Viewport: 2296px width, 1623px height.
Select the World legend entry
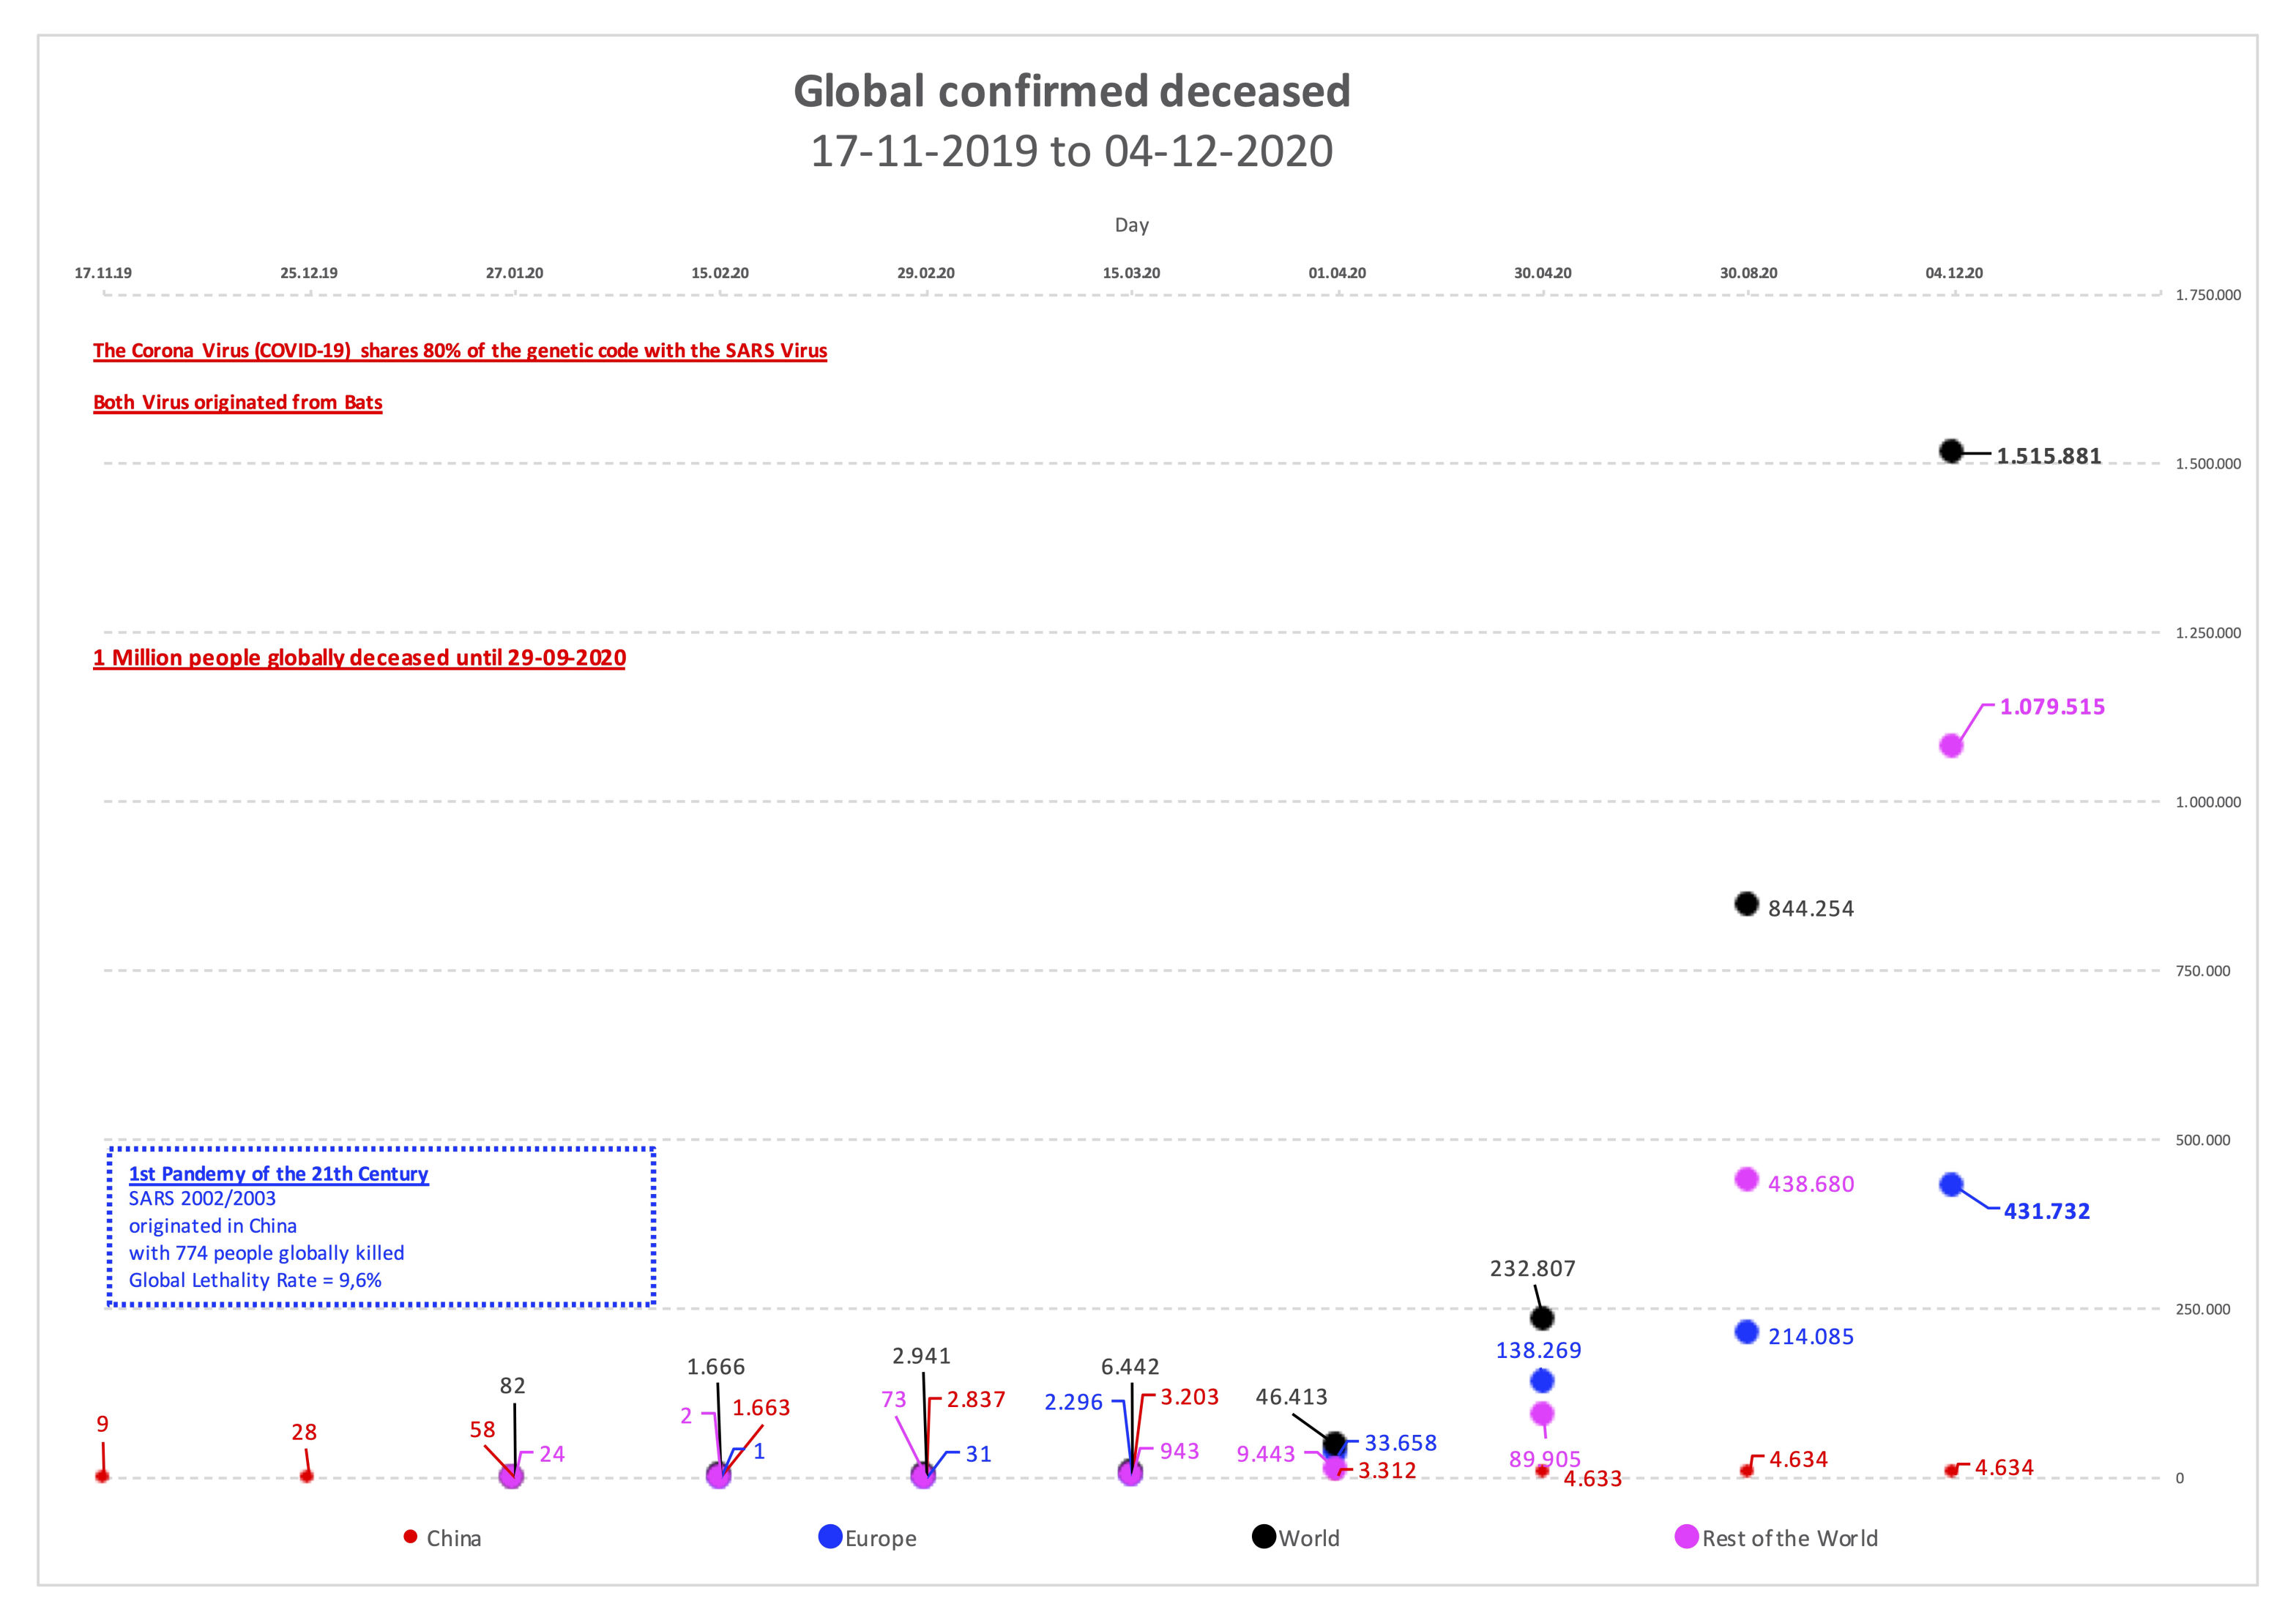[1296, 1537]
